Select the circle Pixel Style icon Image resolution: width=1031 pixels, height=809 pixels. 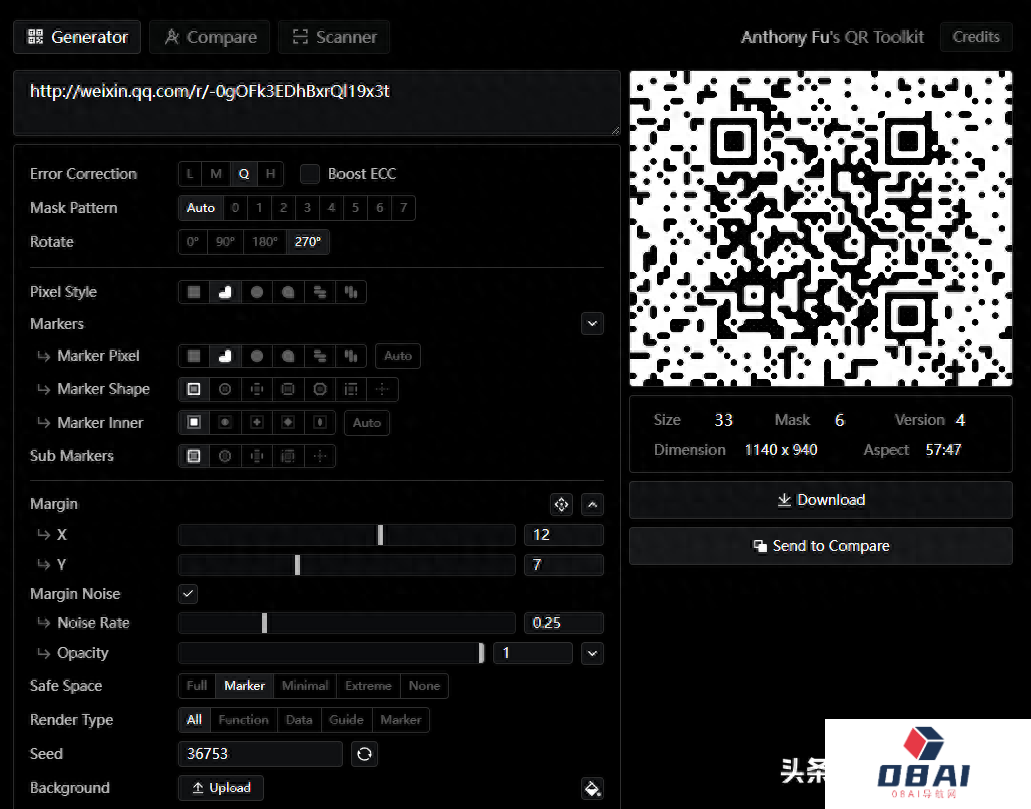click(x=257, y=292)
